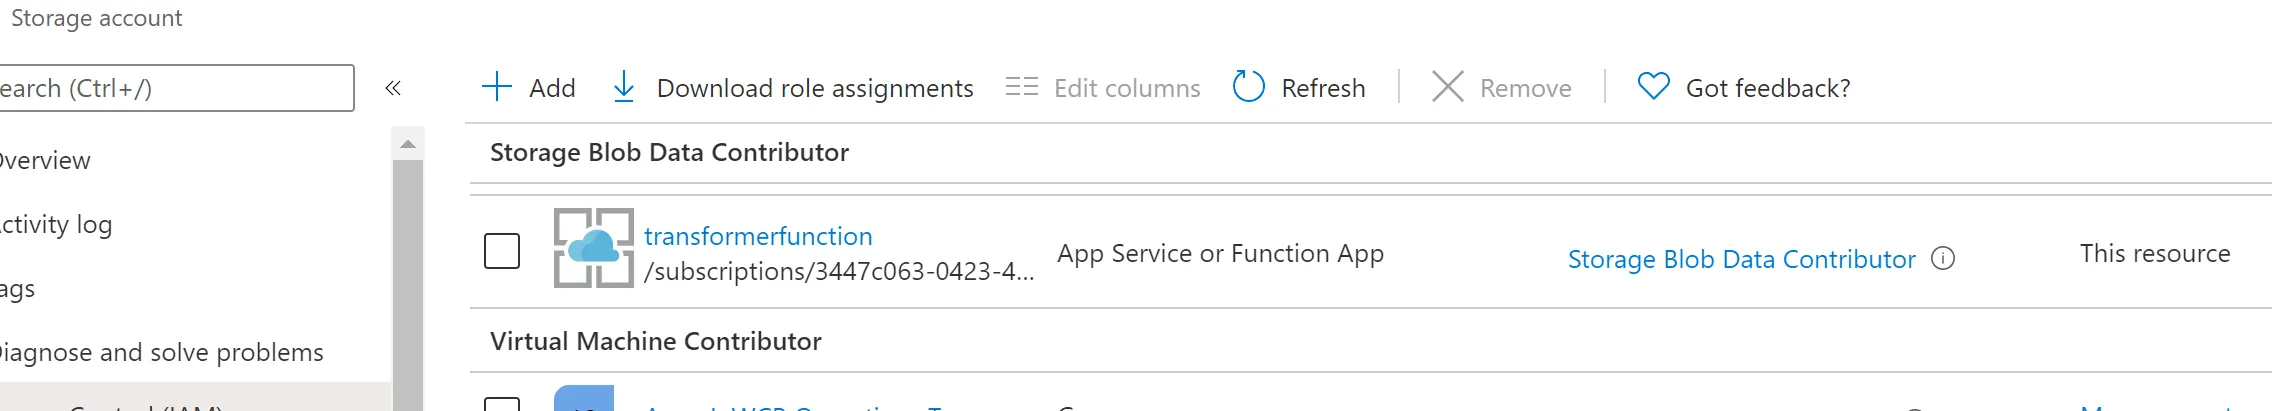Click the /subscriptions/3447c063-0423-4... path text
The image size is (2272, 411).
click(x=839, y=271)
